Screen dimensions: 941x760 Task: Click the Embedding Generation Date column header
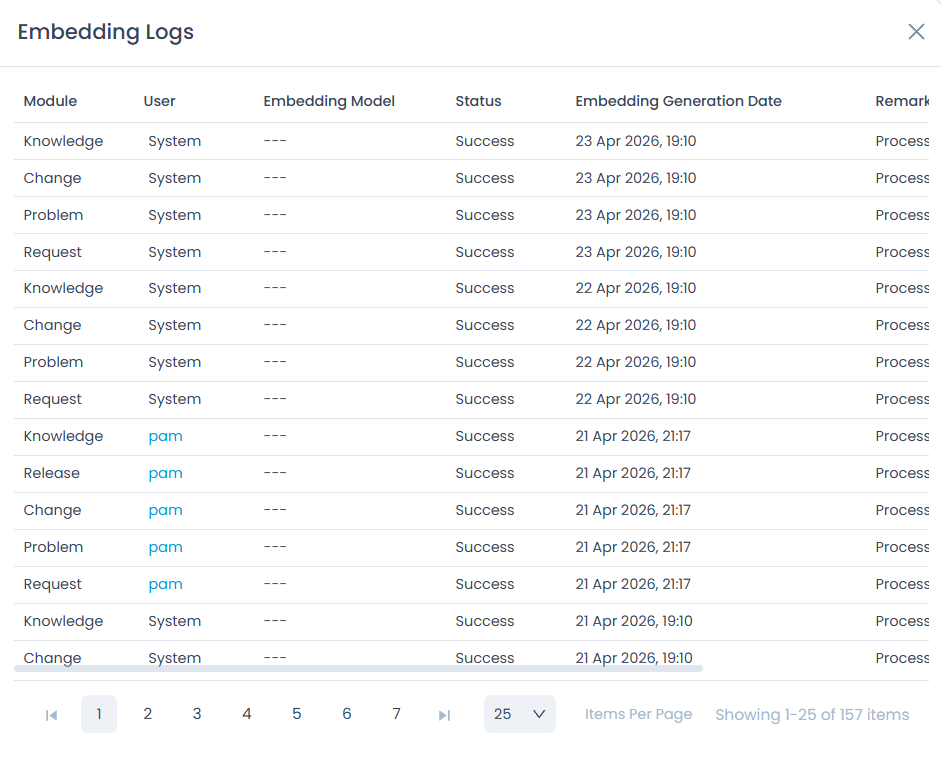[x=678, y=101]
